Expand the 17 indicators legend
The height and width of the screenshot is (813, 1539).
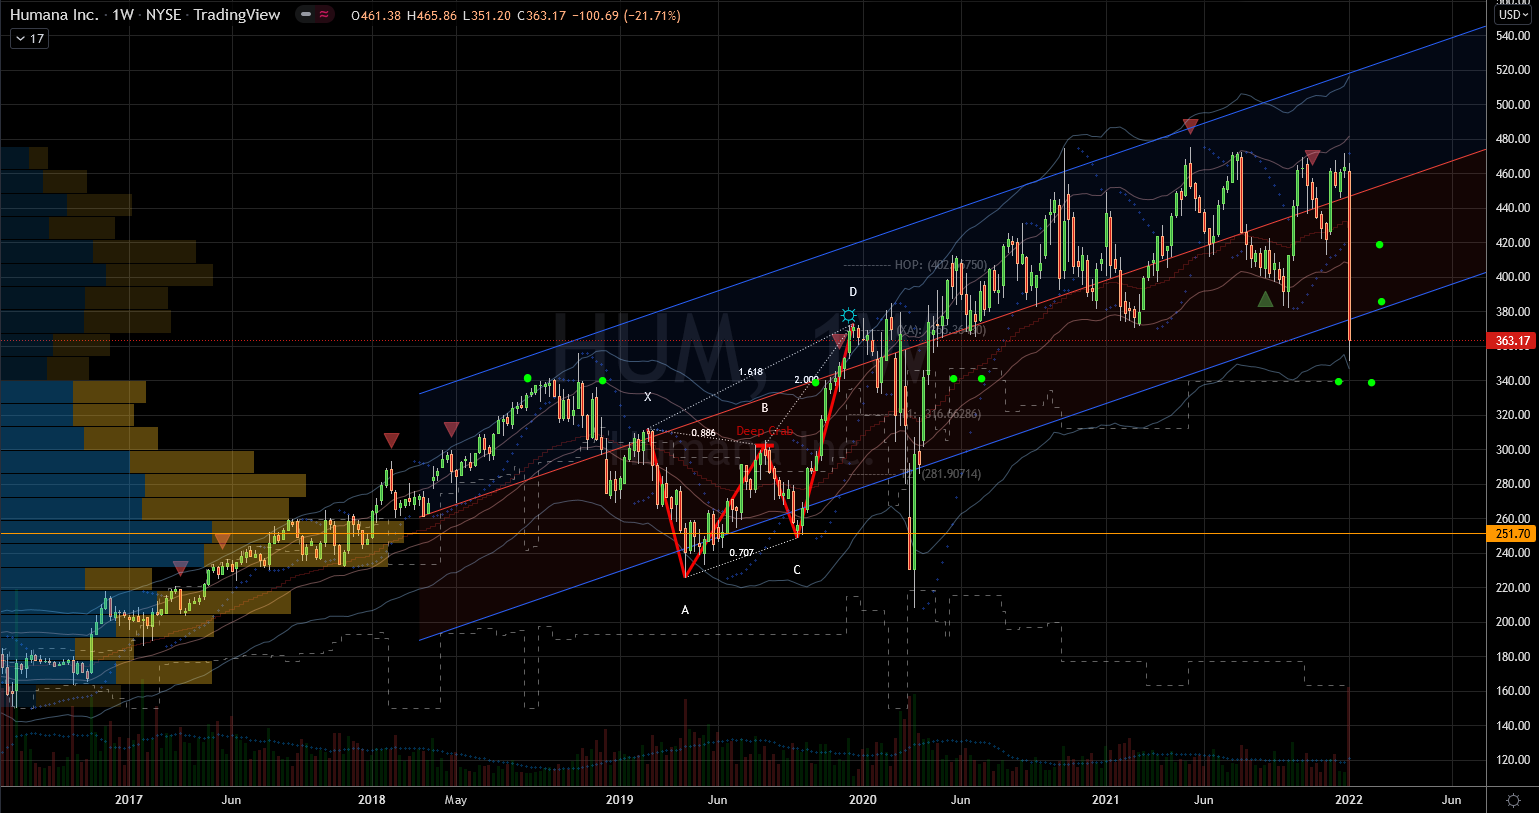click(28, 39)
